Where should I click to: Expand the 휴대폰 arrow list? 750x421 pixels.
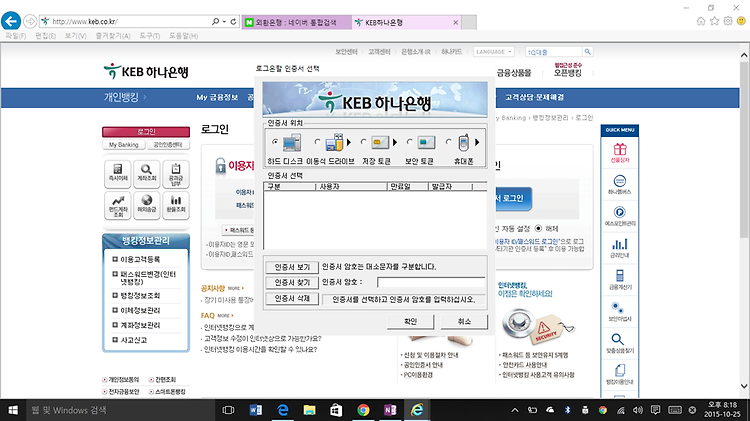tap(477, 142)
